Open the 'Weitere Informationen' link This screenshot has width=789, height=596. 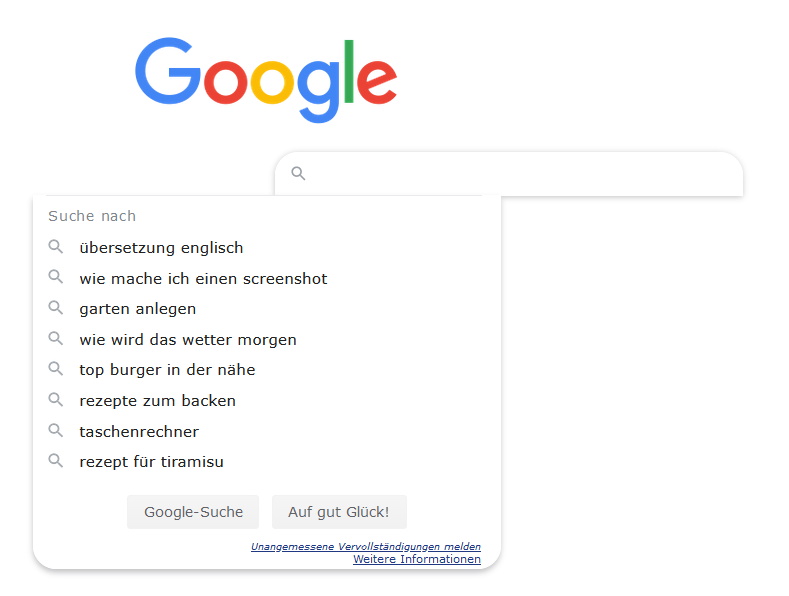(416, 559)
